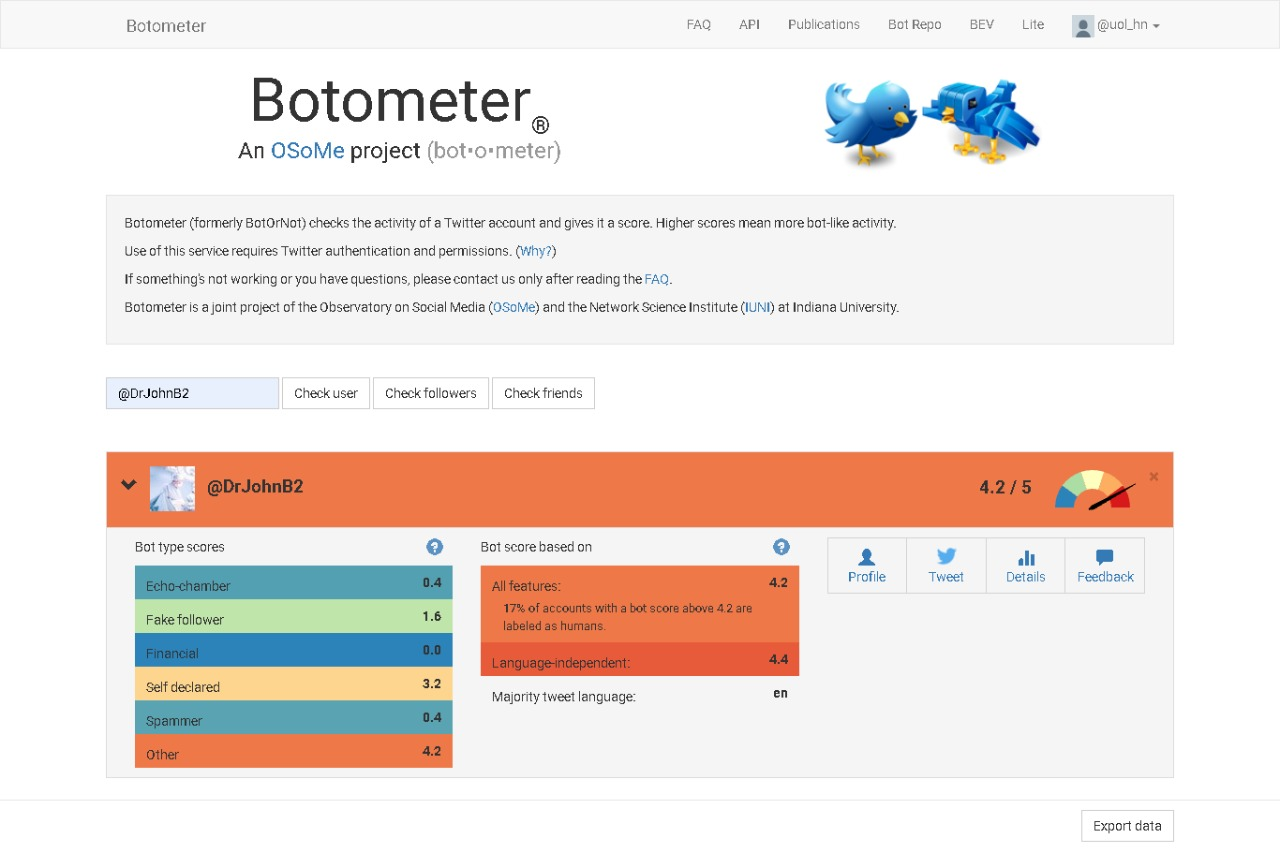Click the @DrJohnB2 account name header
This screenshot has height=853, width=1280.
tap(255, 487)
